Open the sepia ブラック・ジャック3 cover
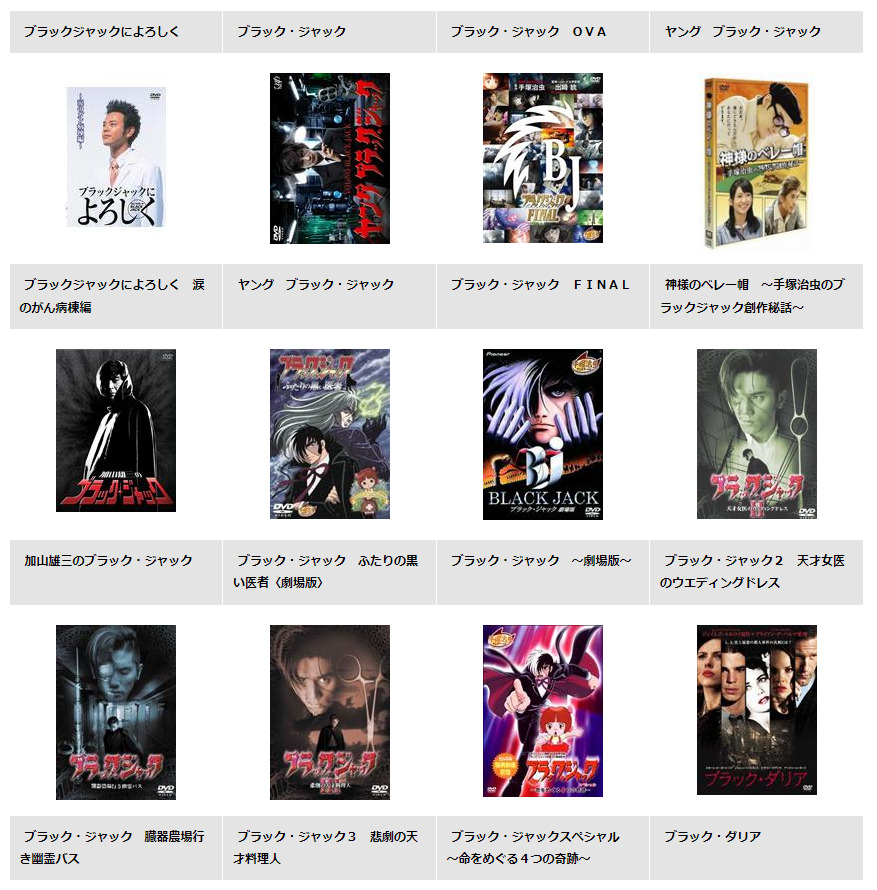Image resolution: width=877 pixels, height=890 pixels. tap(330, 712)
